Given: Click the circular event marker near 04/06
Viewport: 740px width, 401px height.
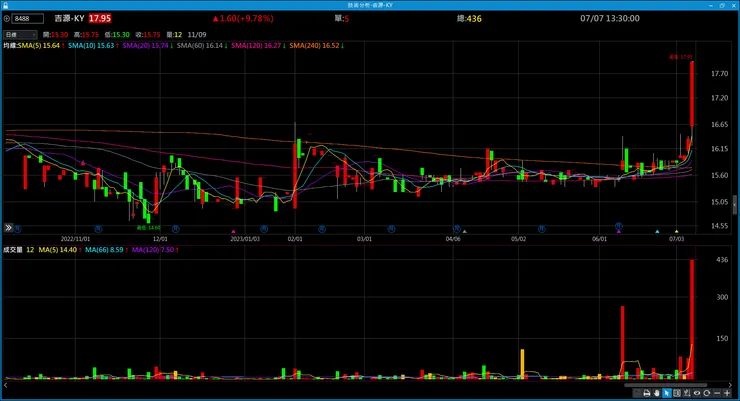Looking at the screenshot, I should click(456, 229).
